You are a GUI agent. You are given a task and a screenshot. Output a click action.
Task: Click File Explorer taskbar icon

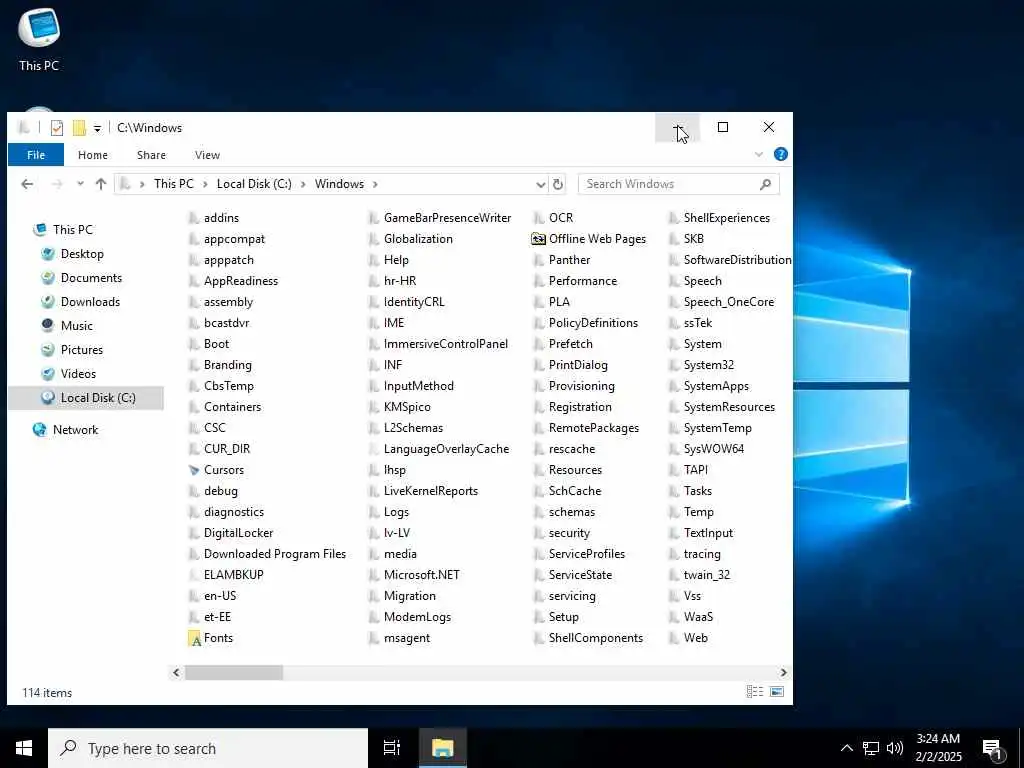[x=443, y=748]
